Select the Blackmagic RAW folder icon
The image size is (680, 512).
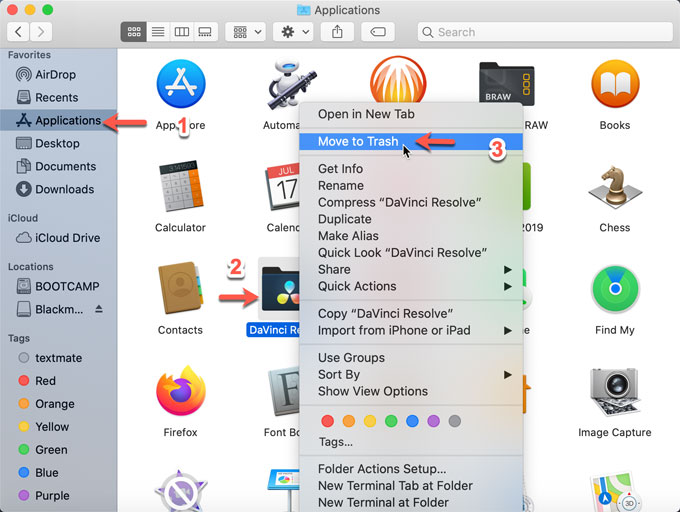click(x=506, y=84)
